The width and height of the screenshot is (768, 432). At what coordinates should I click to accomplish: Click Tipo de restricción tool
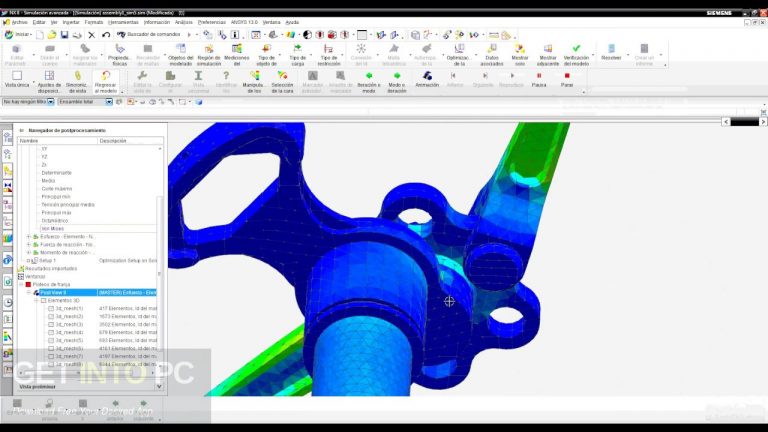[x=329, y=54]
